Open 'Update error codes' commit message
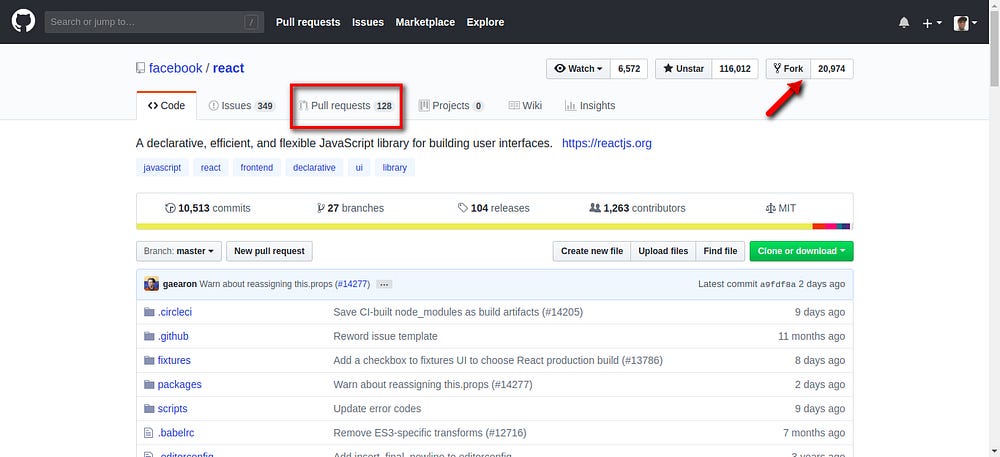1000x457 pixels. [377, 409]
